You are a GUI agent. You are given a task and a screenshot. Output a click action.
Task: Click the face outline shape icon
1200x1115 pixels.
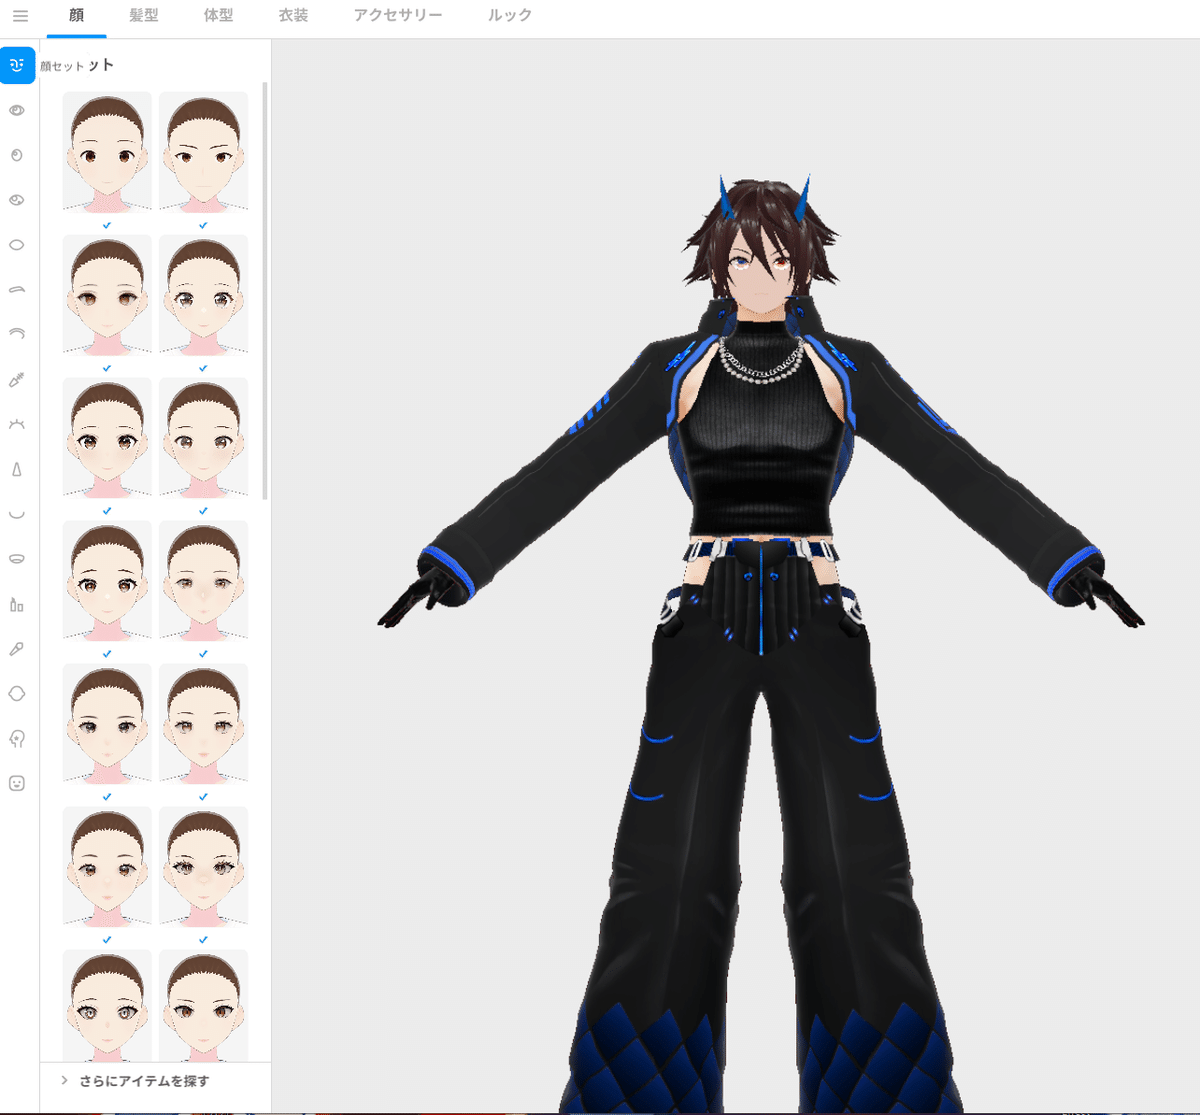17,693
